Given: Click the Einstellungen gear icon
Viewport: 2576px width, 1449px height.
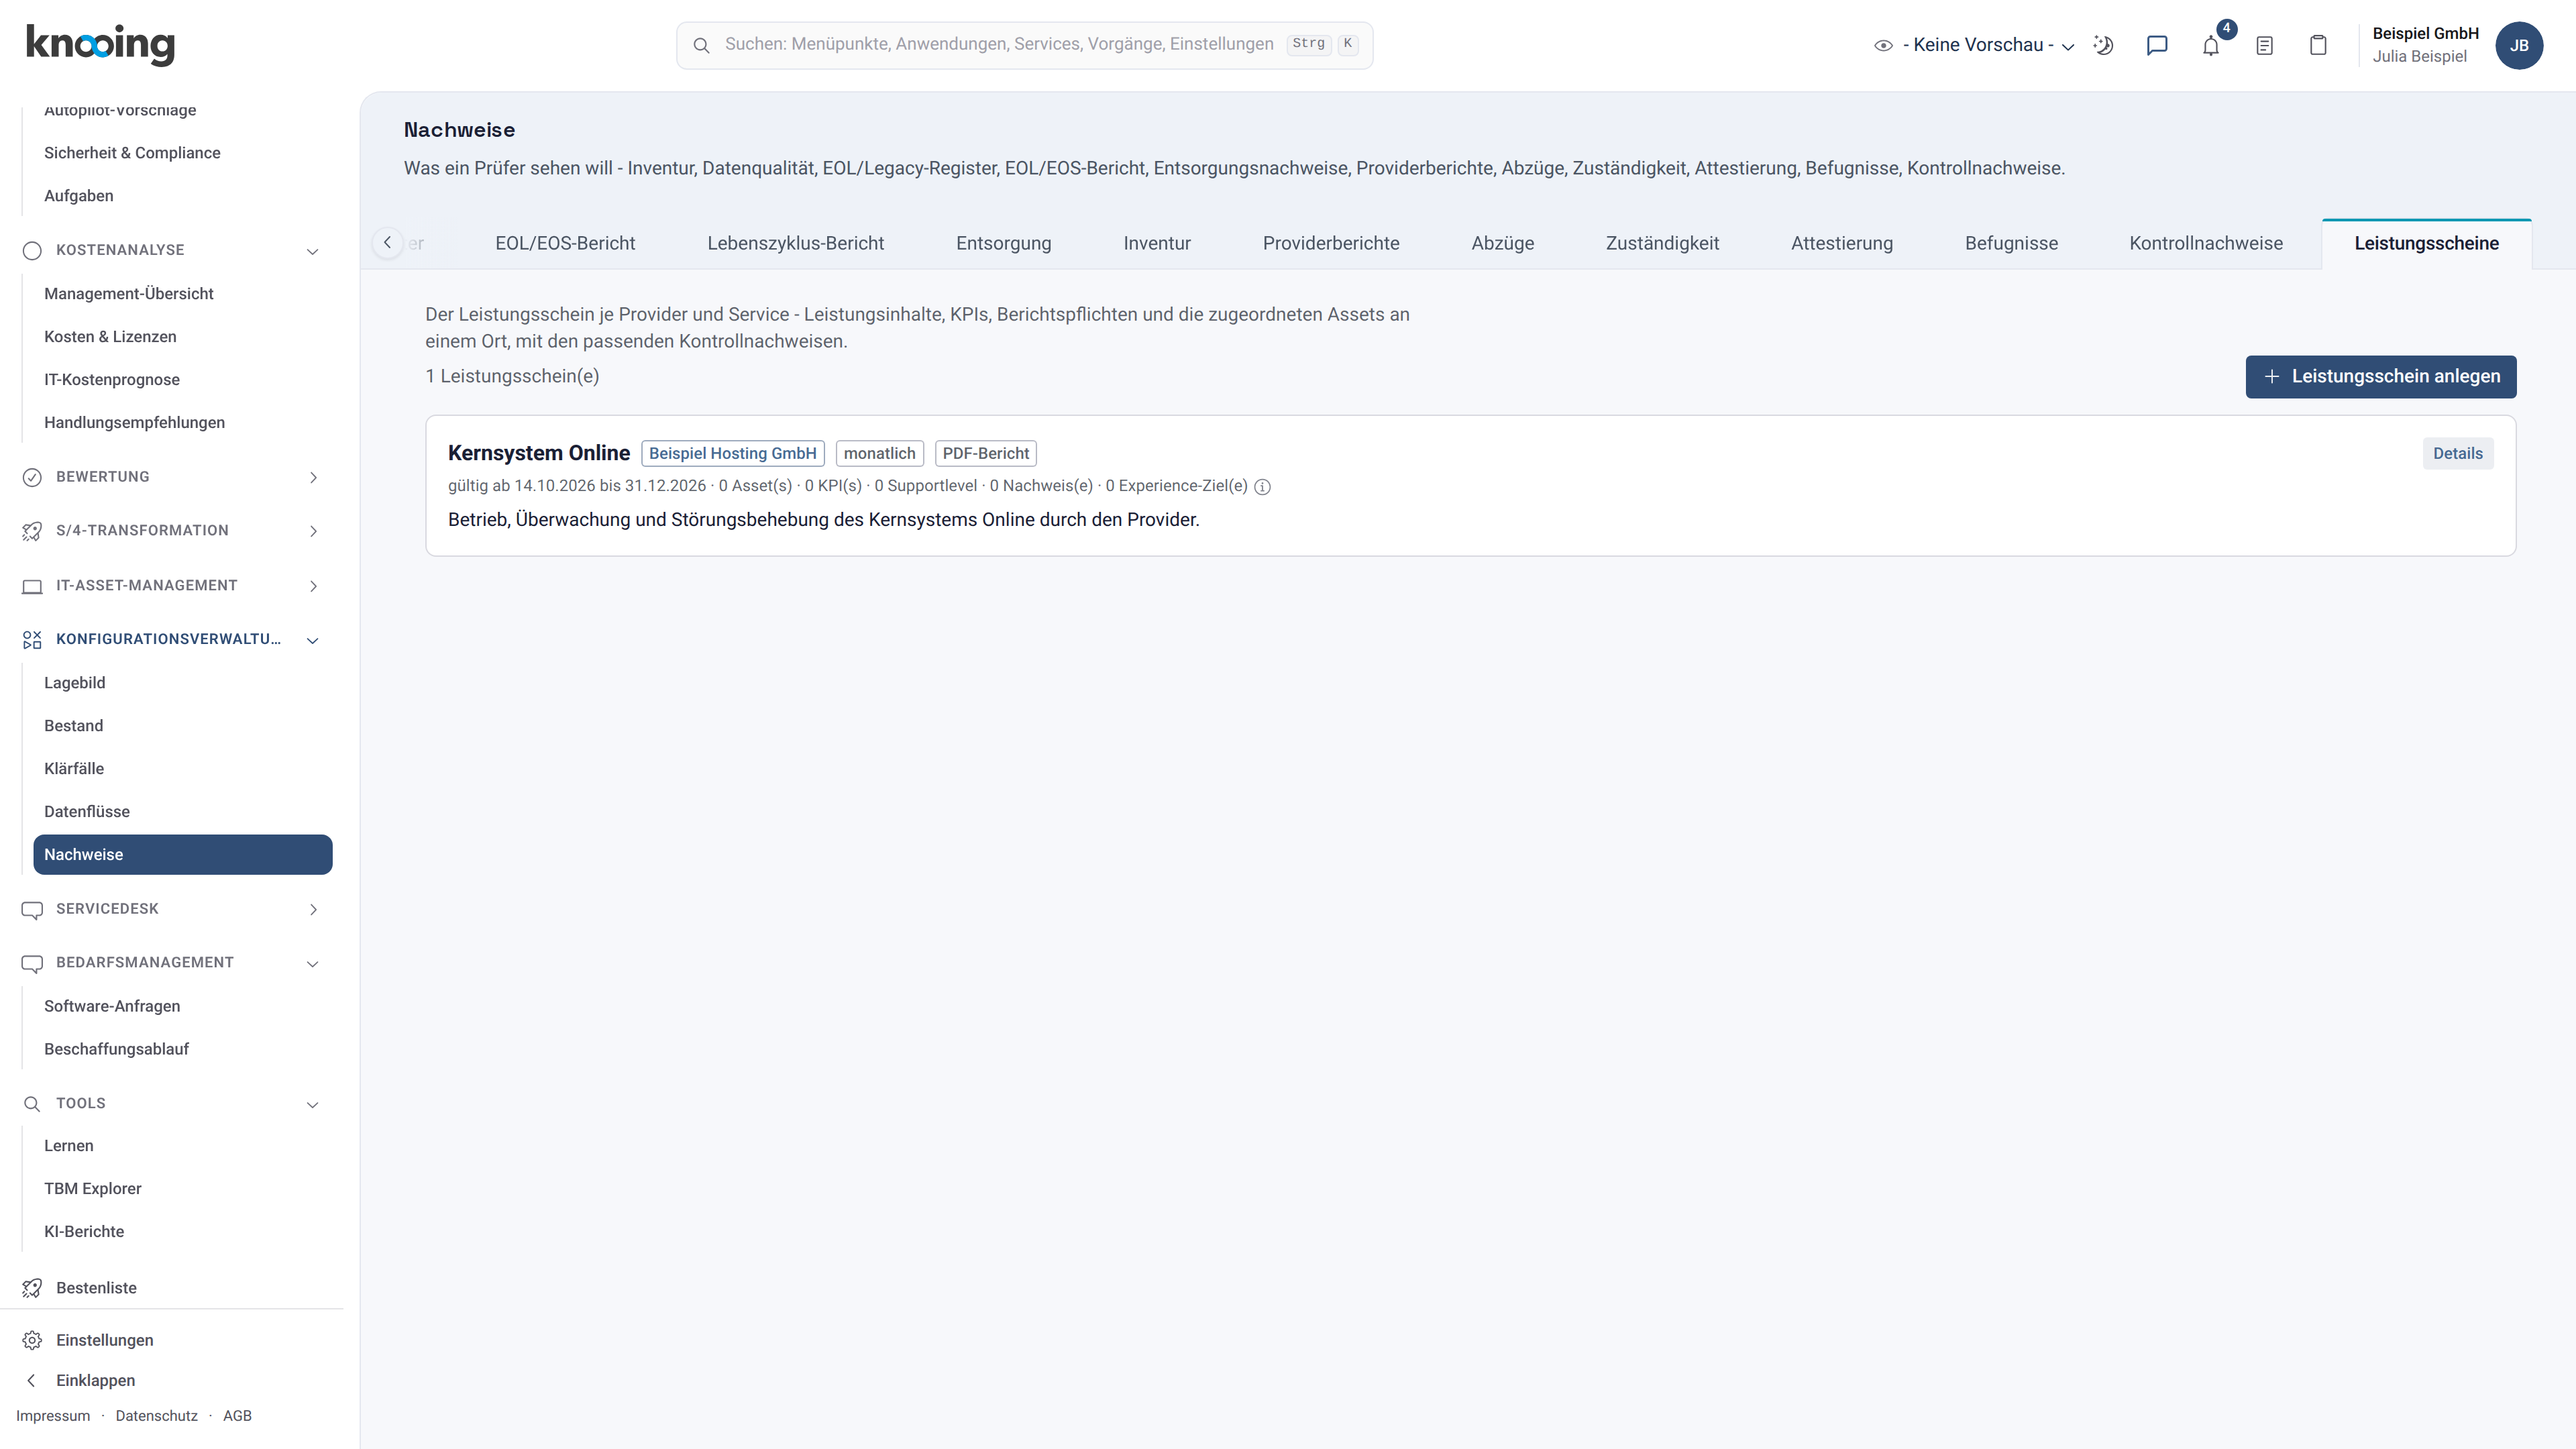Looking at the screenshot, I should pos(32,1340).
